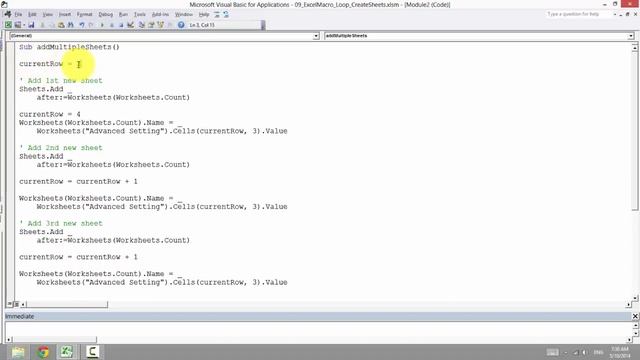Click code window scroll-up arrow
The image size is (640, 360).
[x=635, y=48]
